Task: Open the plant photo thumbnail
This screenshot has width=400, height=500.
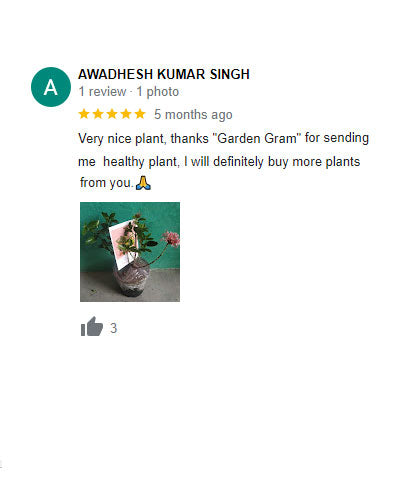Action: pyautogui.click(x=130, y=252)
